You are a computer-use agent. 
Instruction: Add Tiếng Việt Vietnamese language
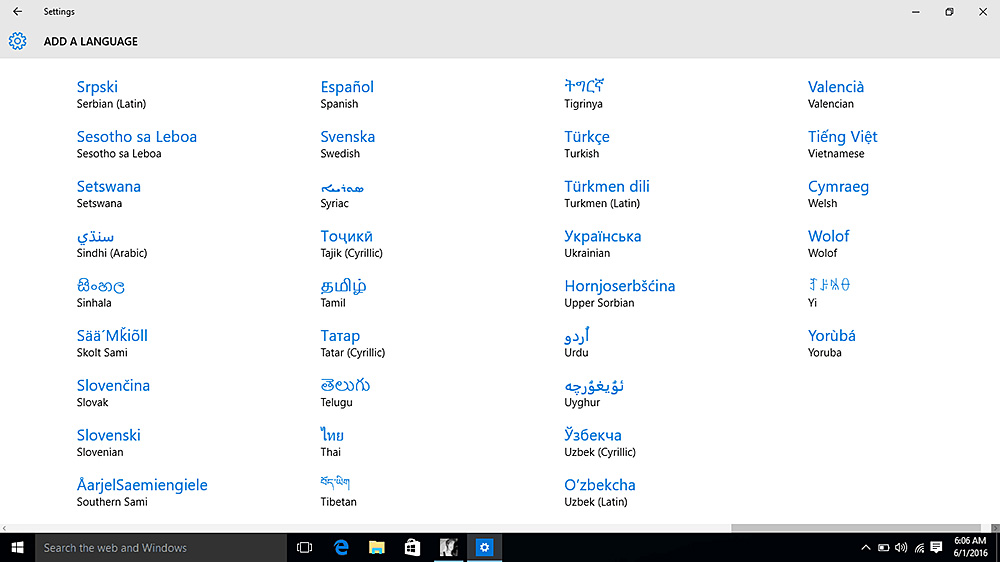(x=842, y=144)
